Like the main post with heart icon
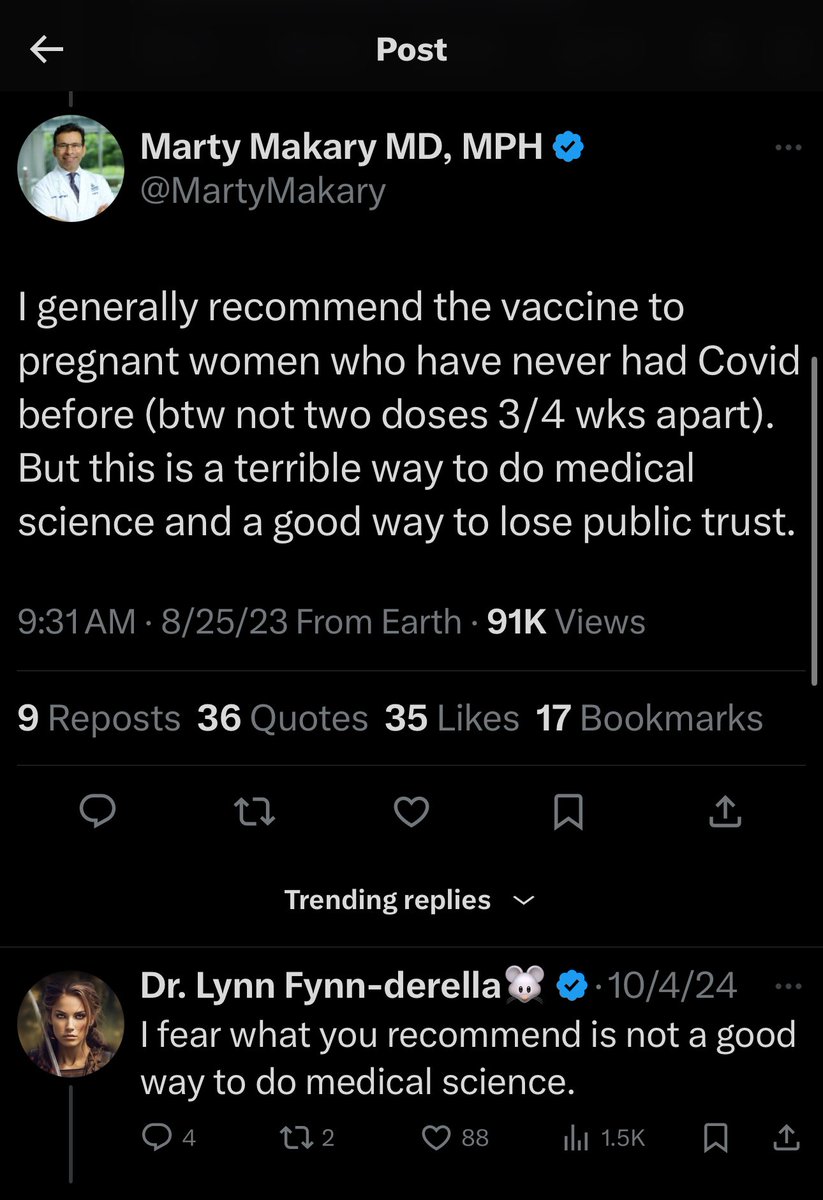Viewport: 823px width, 1200px height. [411, 815]
